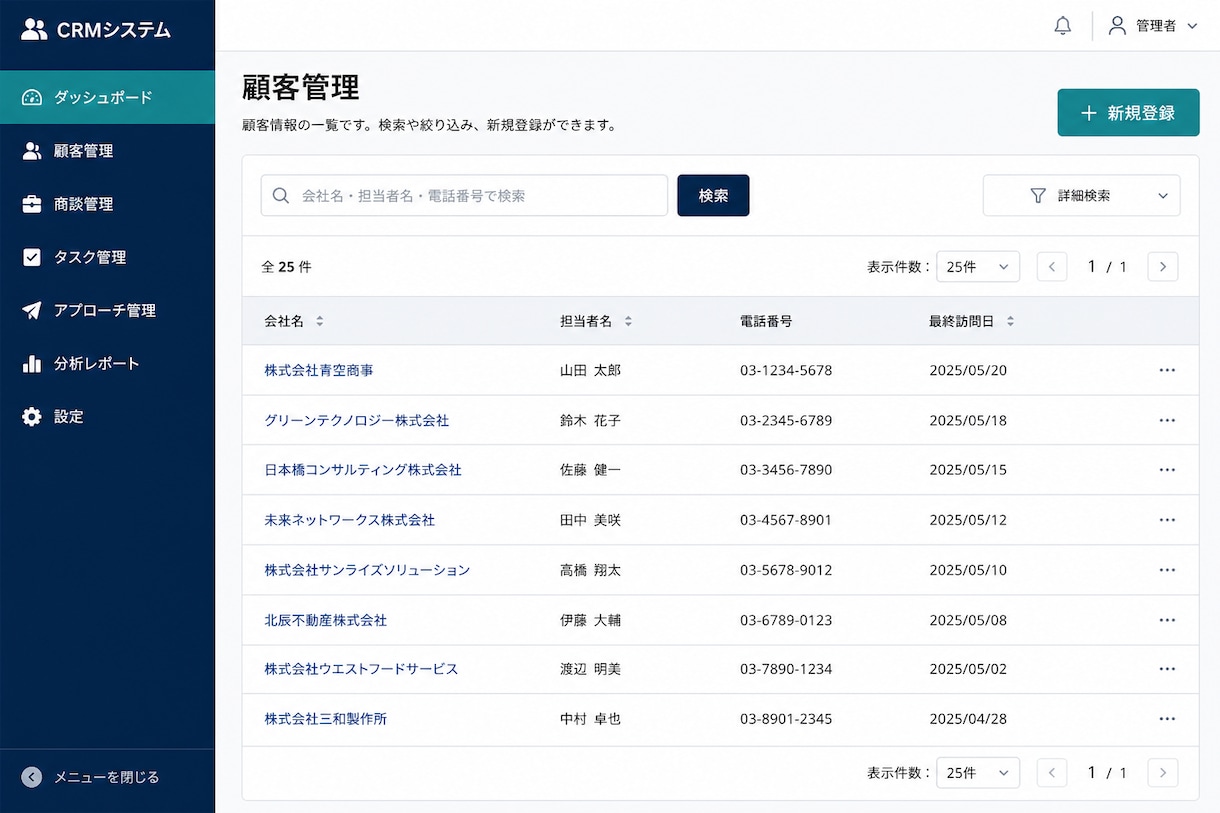Open 設定 in sidebar
This screenshot has width=1220, height=813.
tap(107, 416)
